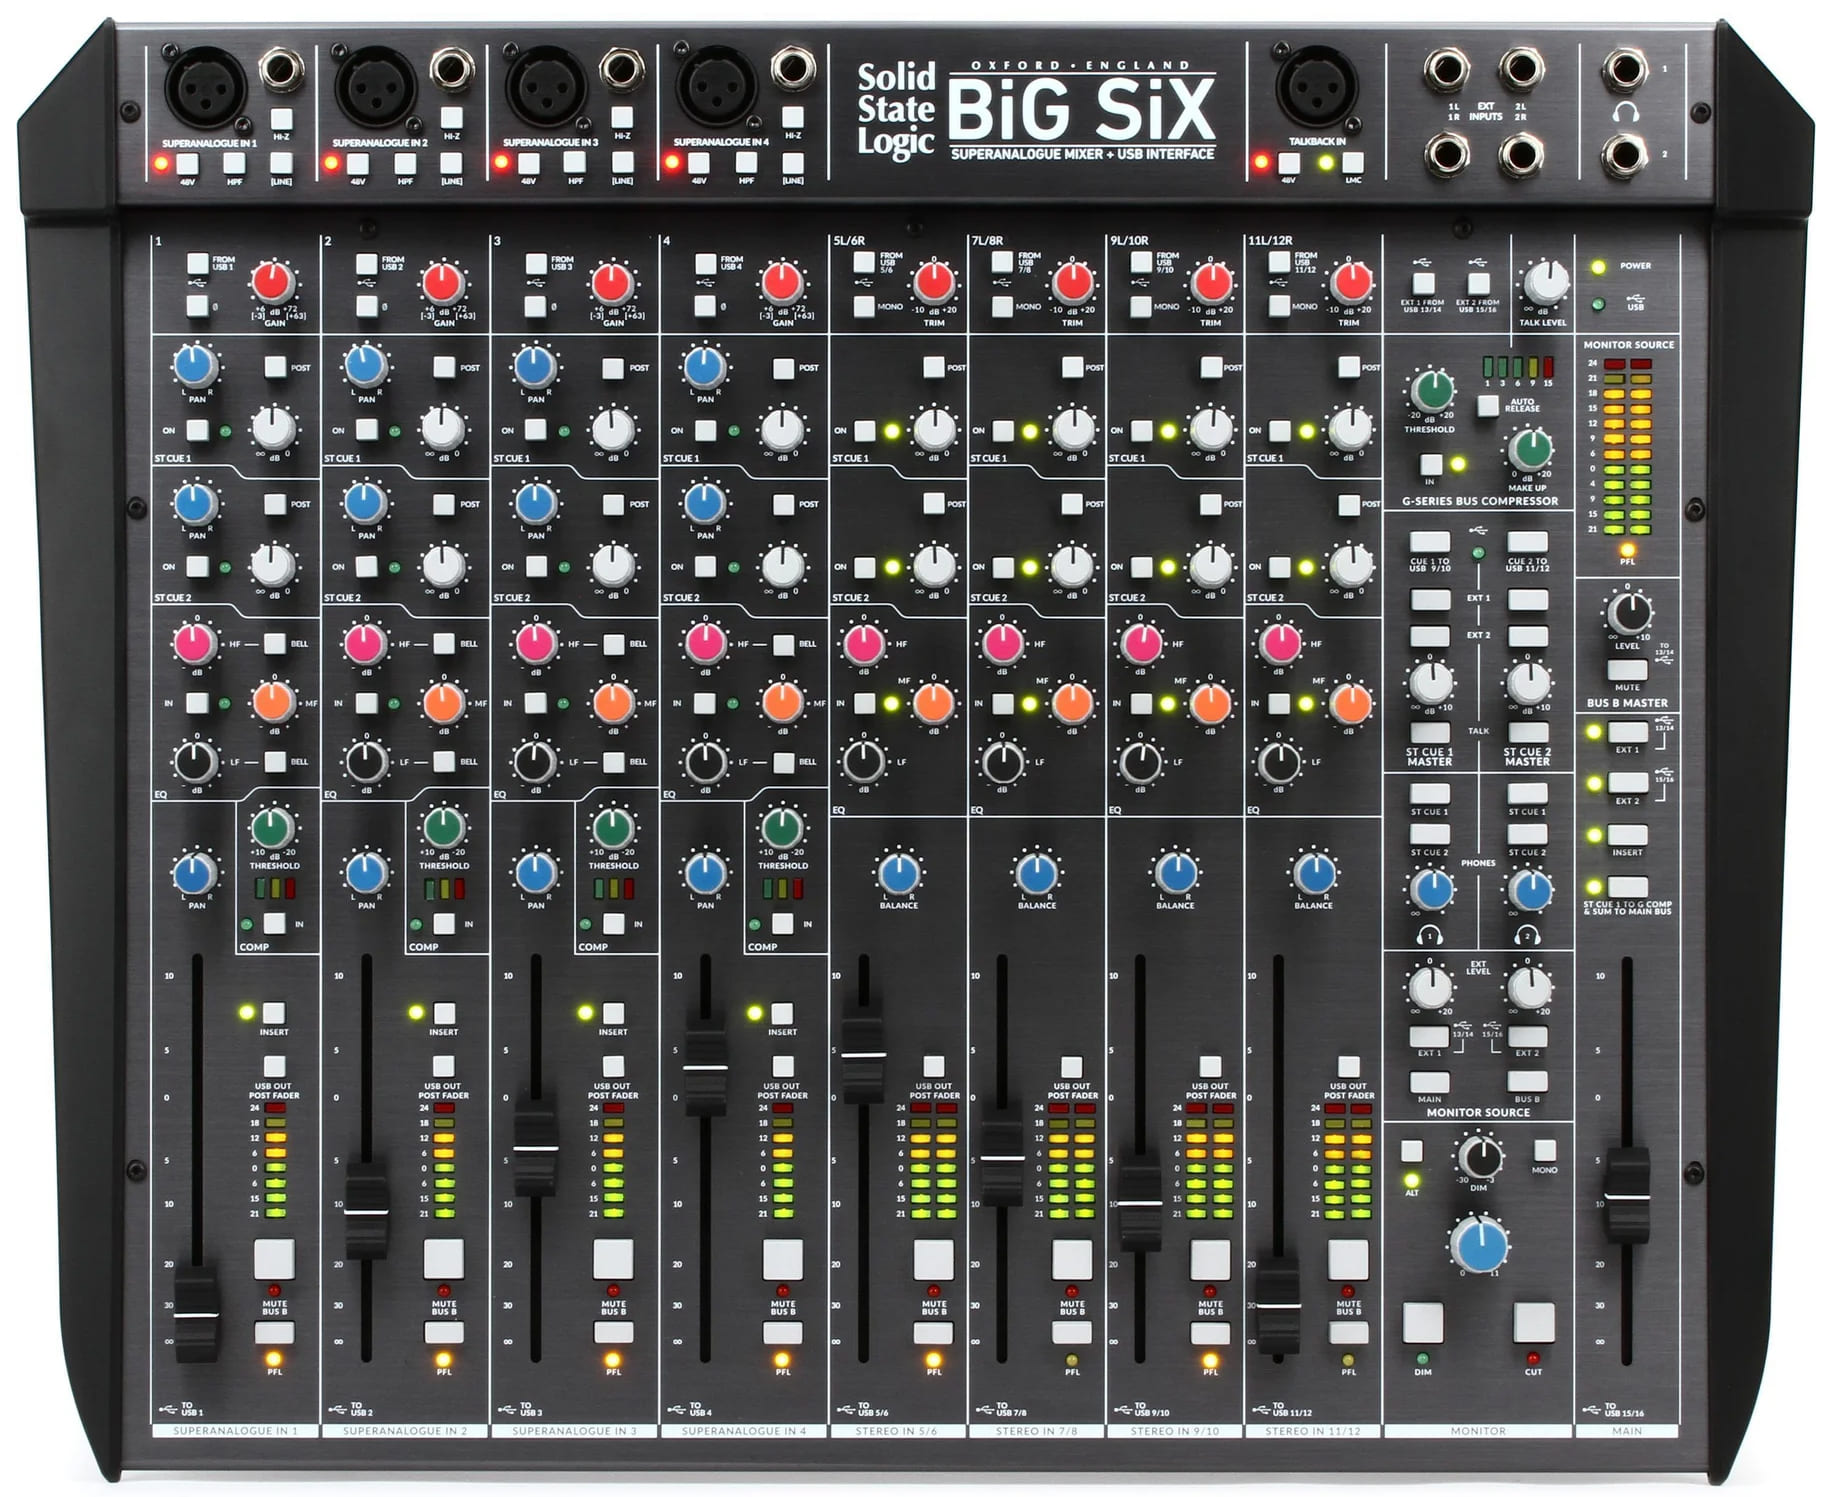Click the TALK LEVEL knob
1830x1497 pixels.
(x=1545, y=283)
